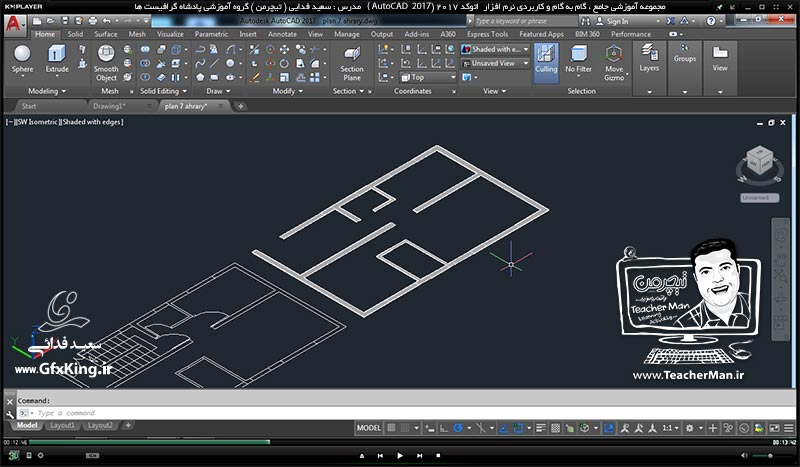Open the Top UCS dropdown in Coordinates
Image resolution: width=800 pixels, height=467 pixels.
[x=428, y=78]
